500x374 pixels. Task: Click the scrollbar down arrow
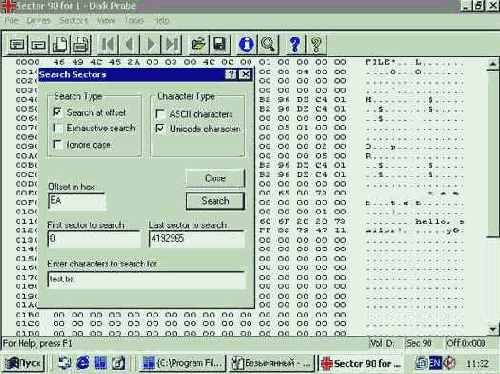[493, 330]
